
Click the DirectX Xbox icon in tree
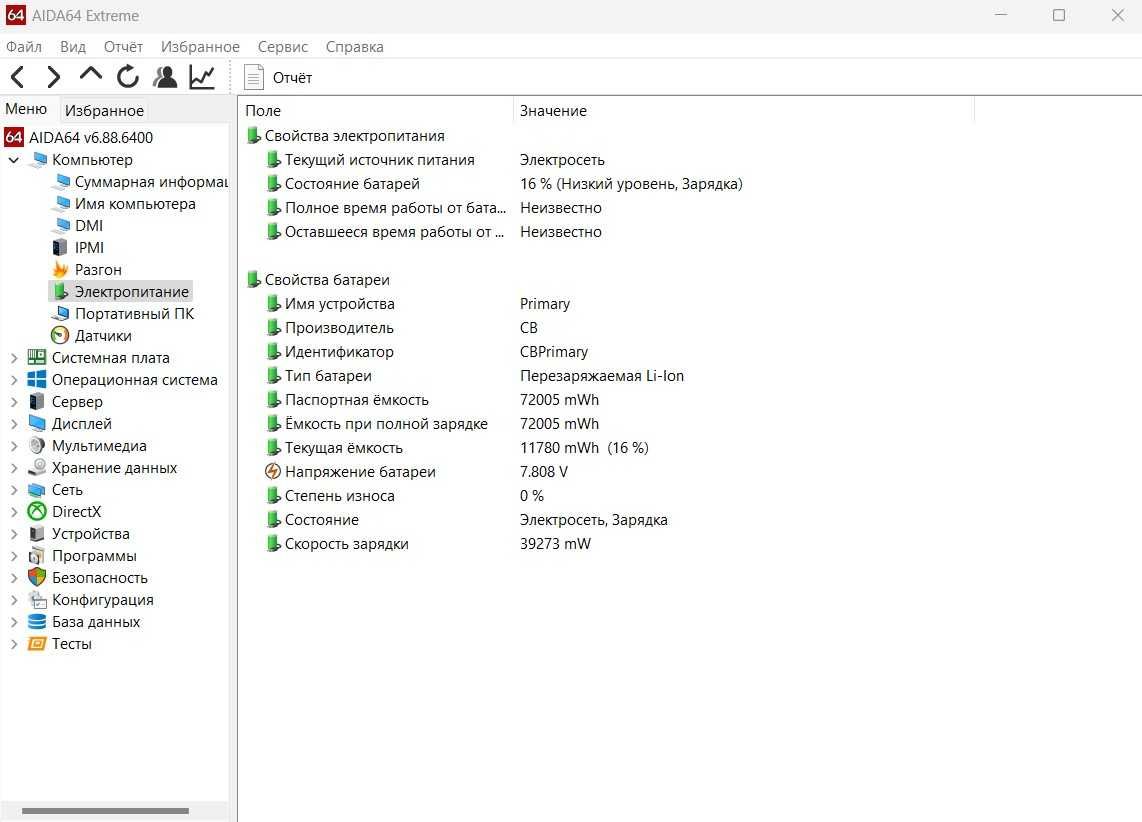click(37, 512)
